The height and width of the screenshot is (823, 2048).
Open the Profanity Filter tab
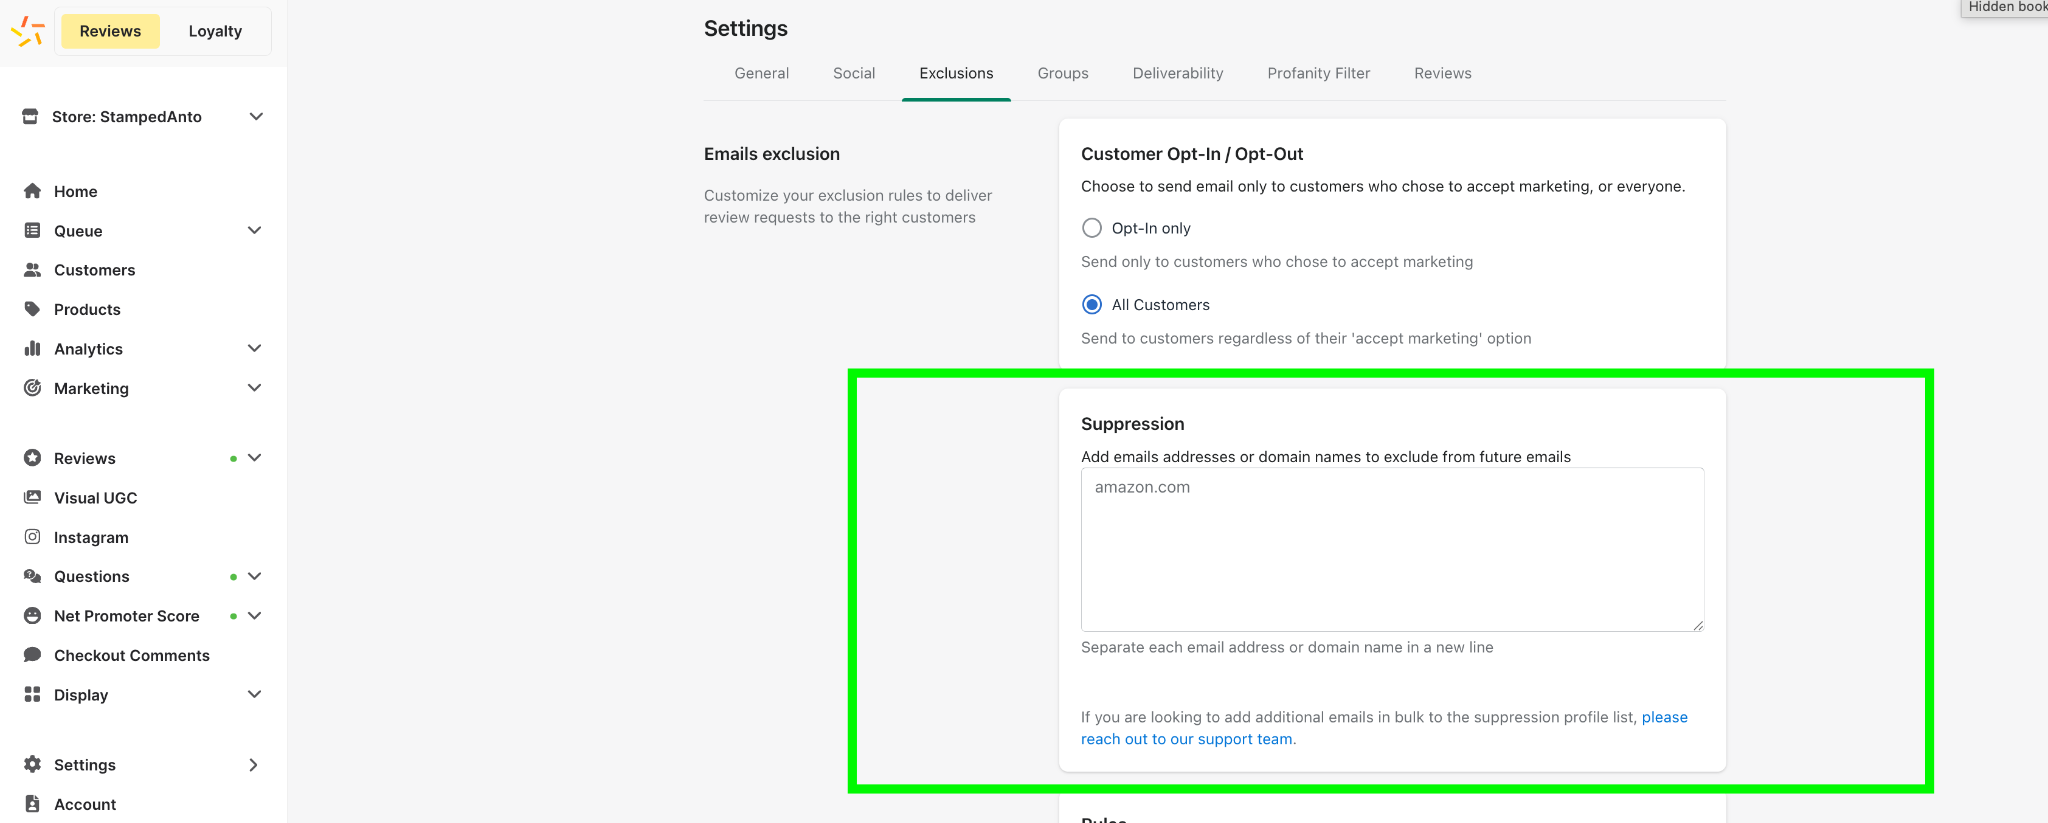1318,73
